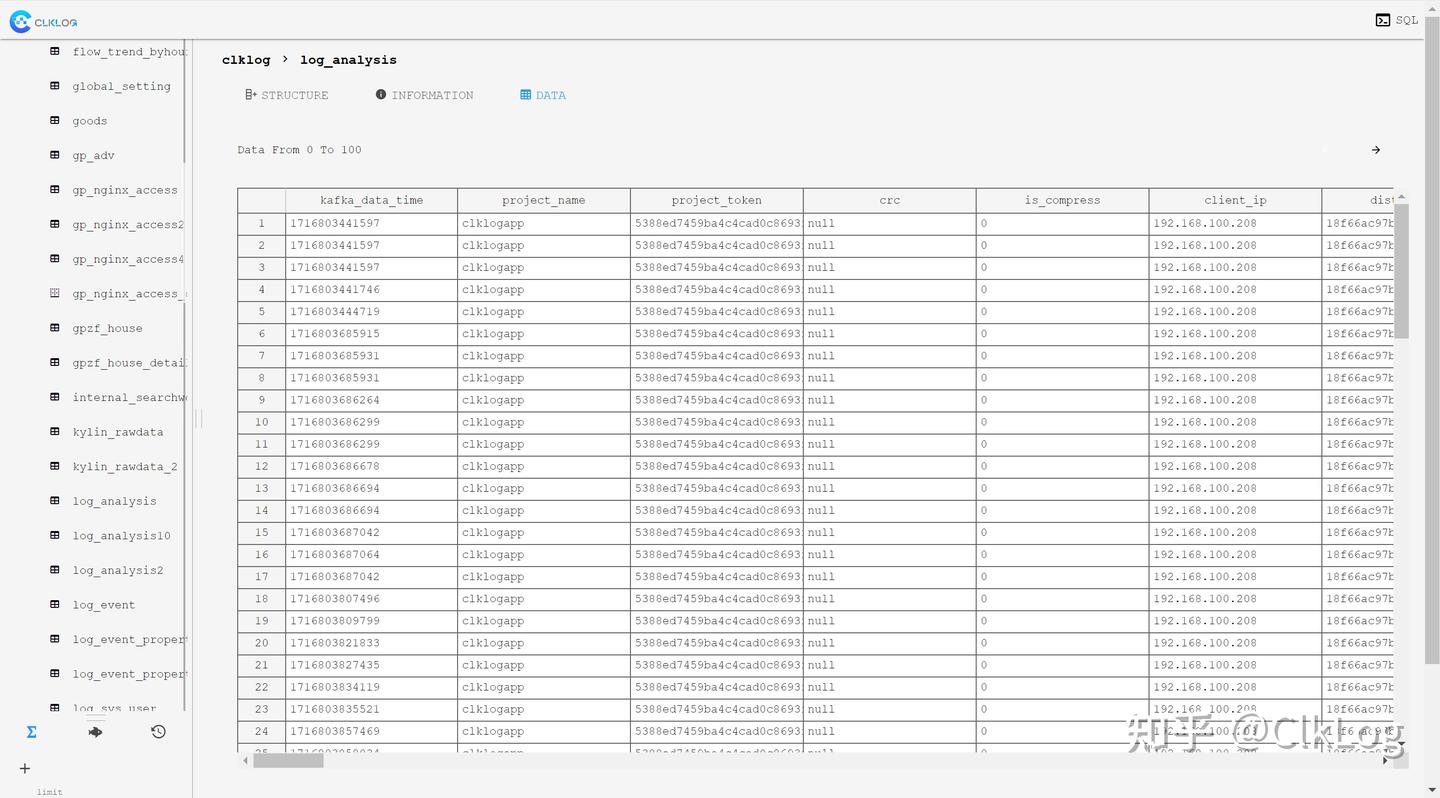The height and width of the screenshot is (798, 1440).
Task: Select the cell with value 1716803686264
Action: (x=371, y=400)
